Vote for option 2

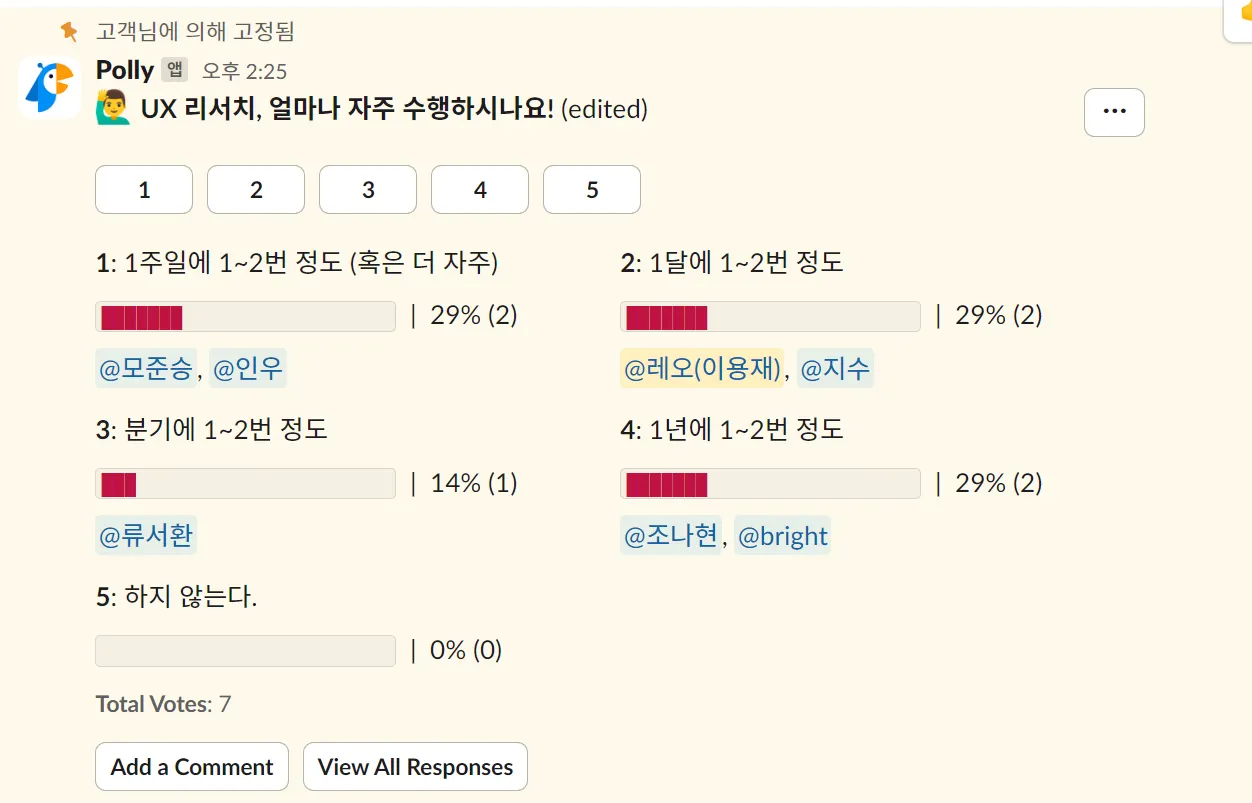(256, 190)
